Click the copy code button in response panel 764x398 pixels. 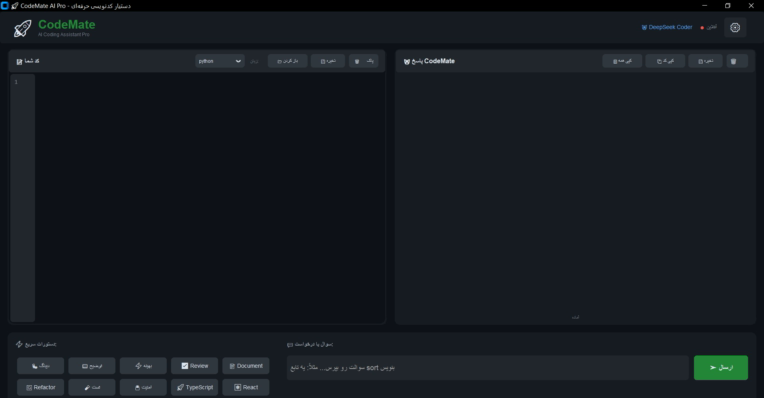(665, 61)
